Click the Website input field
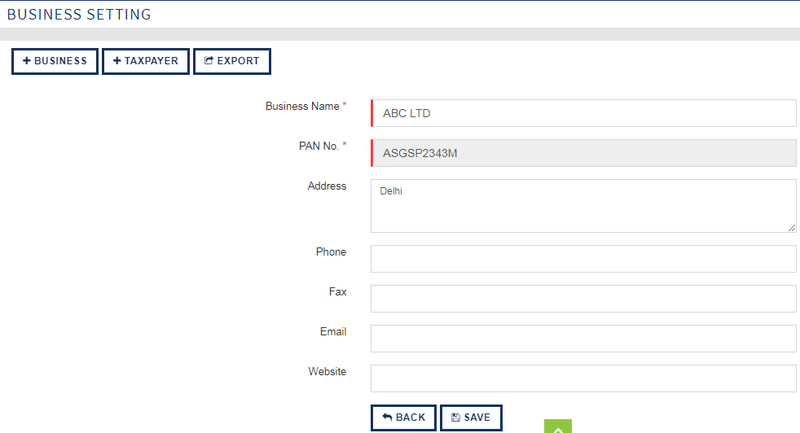The image size is (800, 433). click(584, 378)
